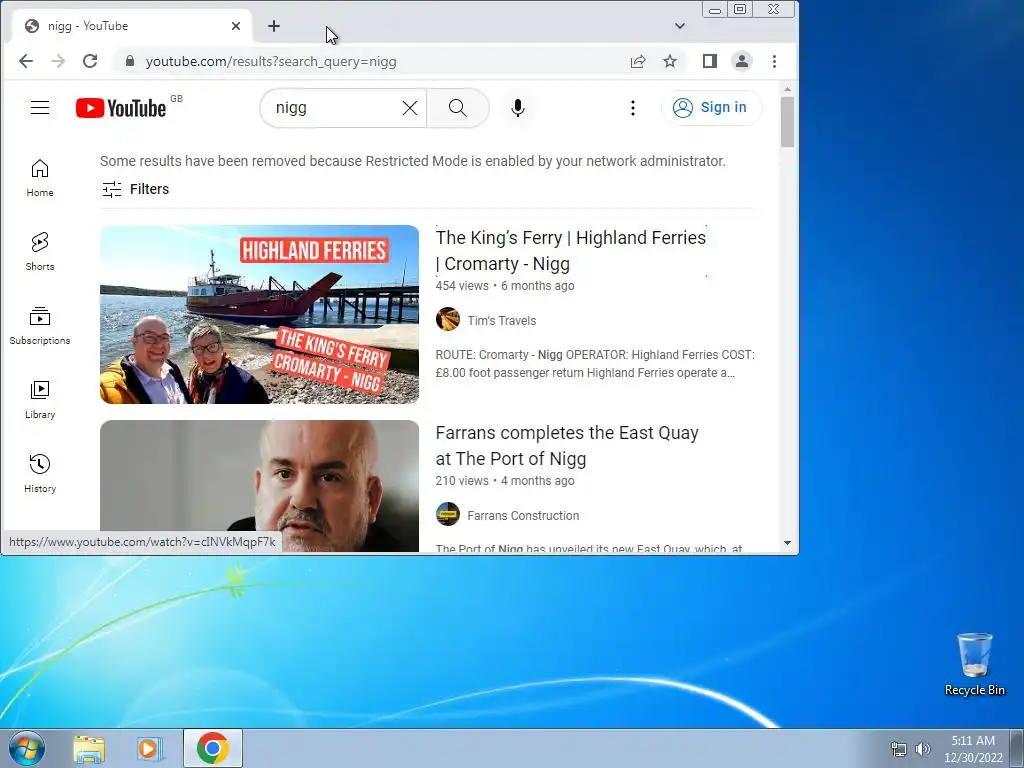Bookmark this page with the star

(x=670, y=61)
